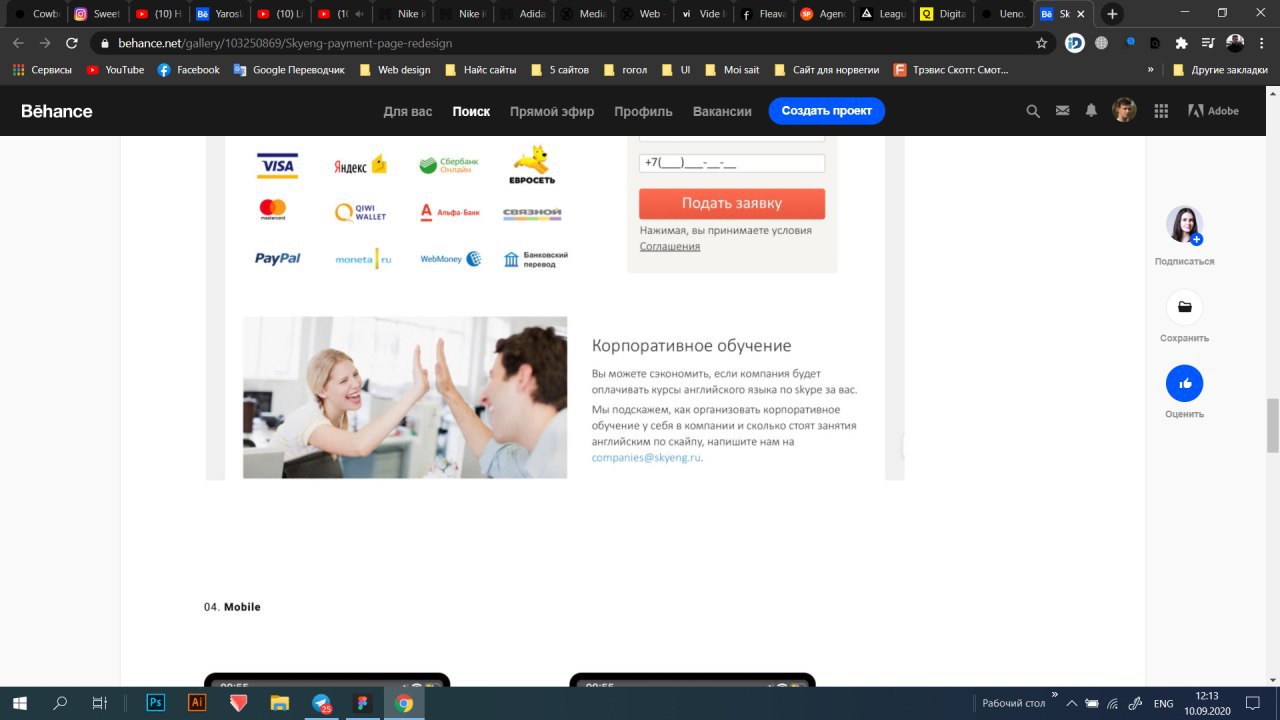Open the Web design bookmarks folder
1280x720 pixels.
[394, 70]
